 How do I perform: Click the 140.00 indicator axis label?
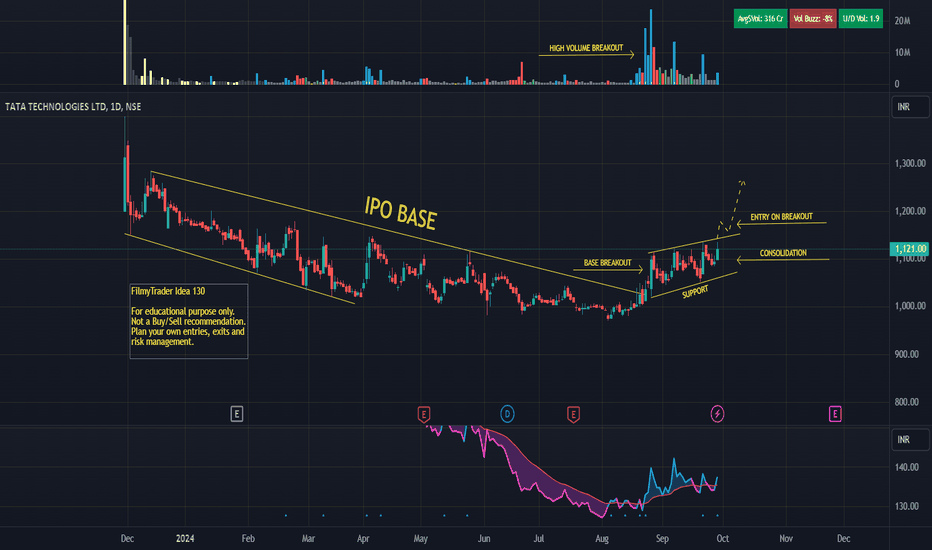tap(906, 467)
